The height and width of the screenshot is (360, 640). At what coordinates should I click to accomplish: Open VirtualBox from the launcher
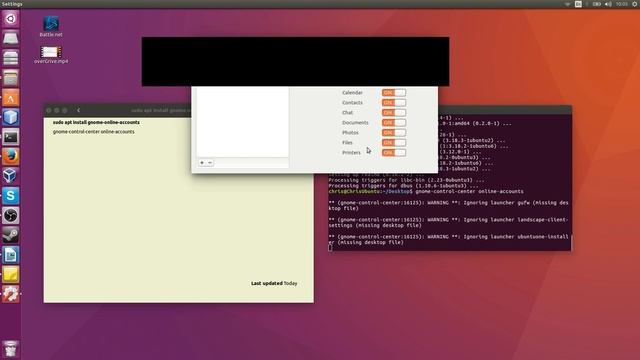(x=11, y=176)
